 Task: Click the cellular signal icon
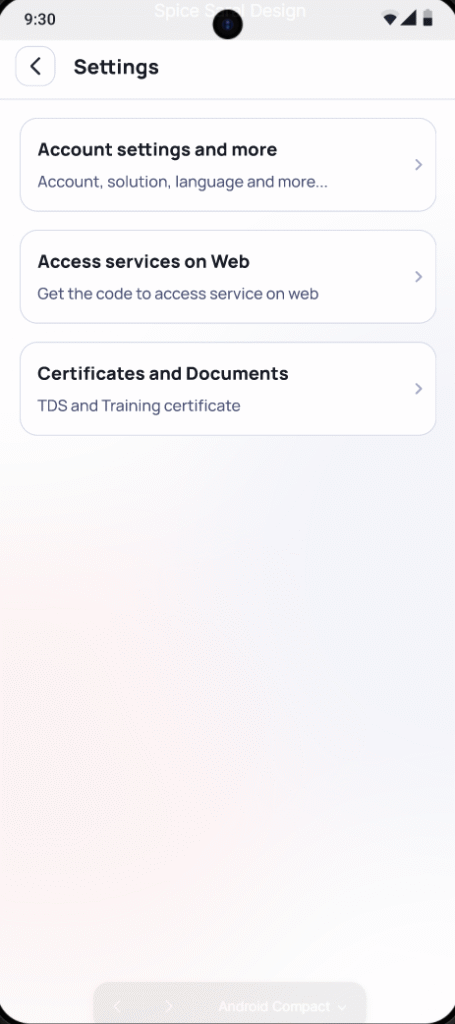click(409, 18)
